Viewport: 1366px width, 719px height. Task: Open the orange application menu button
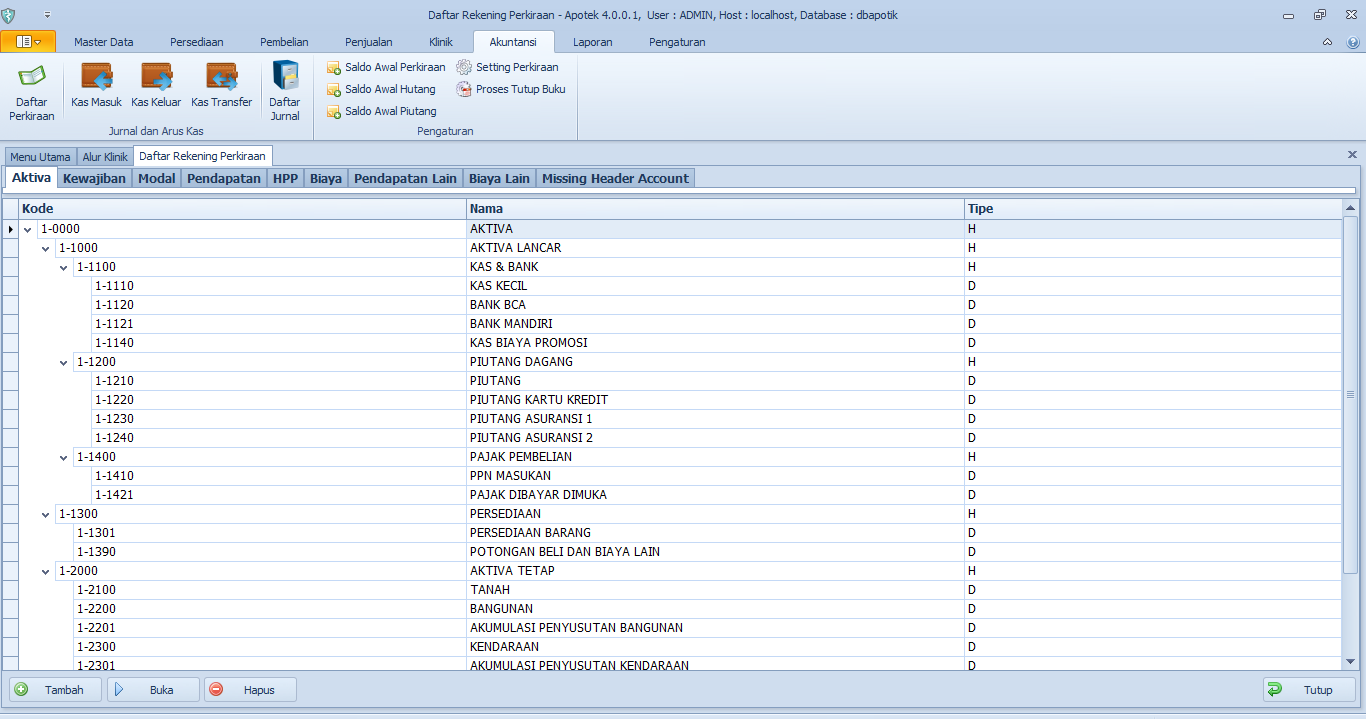click(28, 42)
